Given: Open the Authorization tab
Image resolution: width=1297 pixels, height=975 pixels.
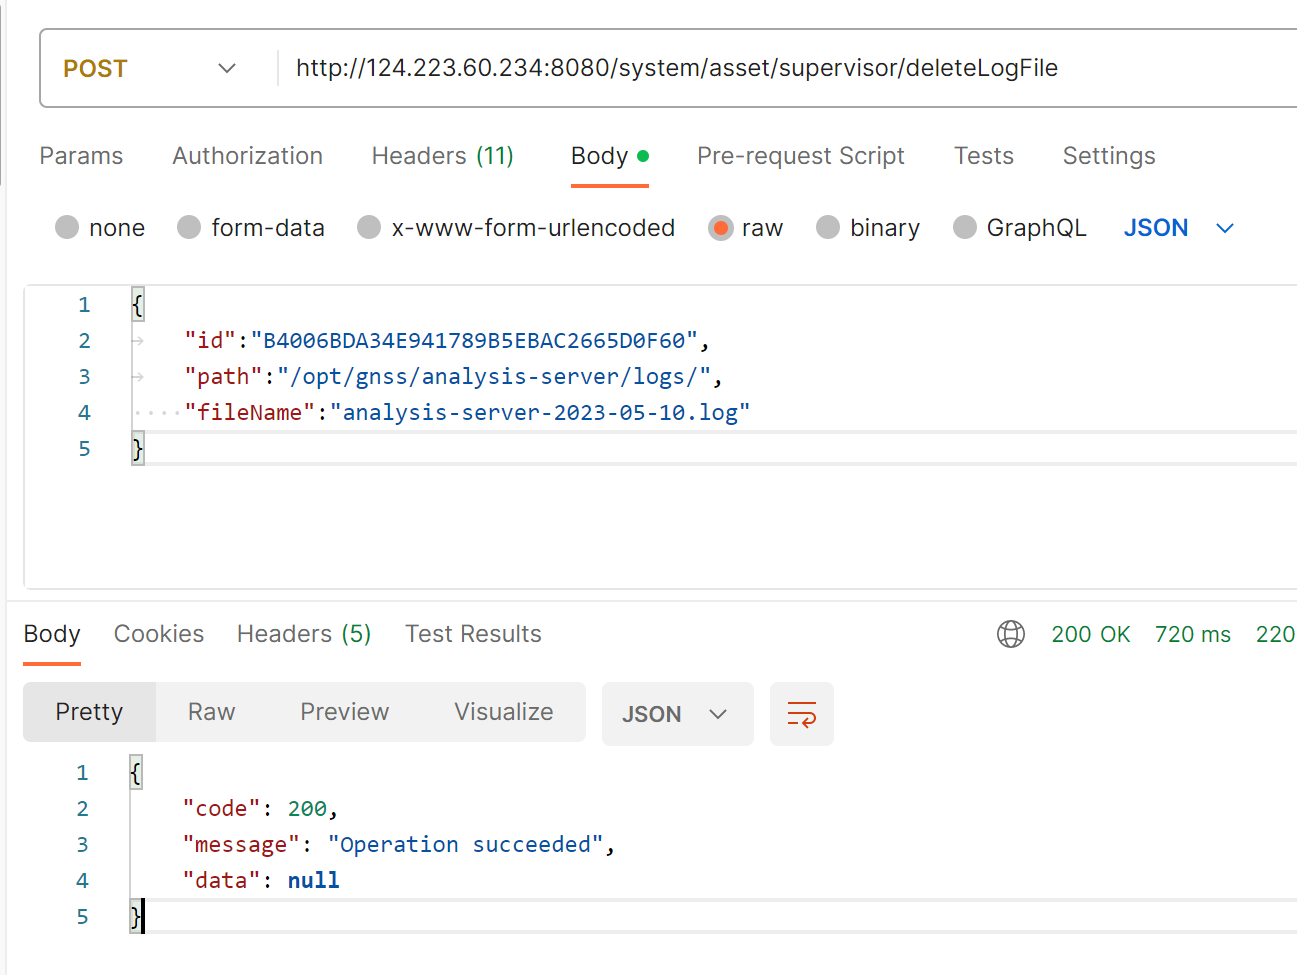Looking at the screenshot, I should (x=247, y=156).
